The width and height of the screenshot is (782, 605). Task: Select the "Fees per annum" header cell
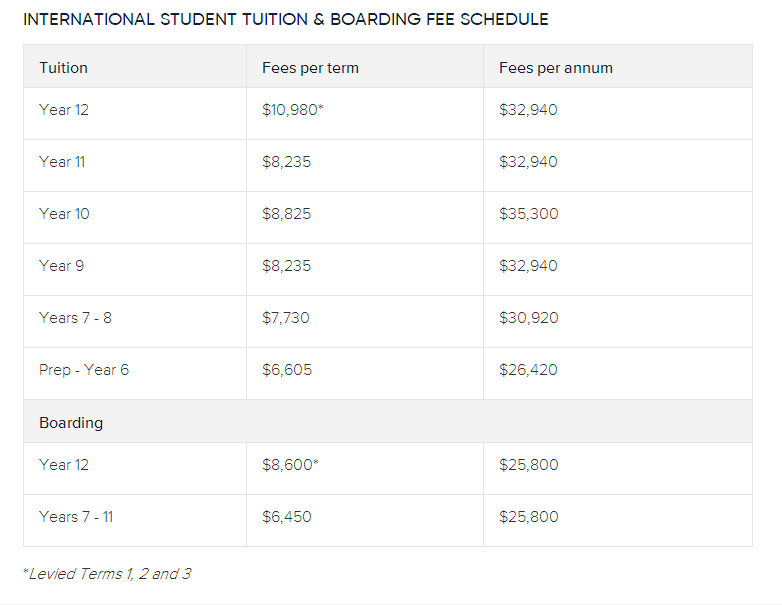(555, 68)
